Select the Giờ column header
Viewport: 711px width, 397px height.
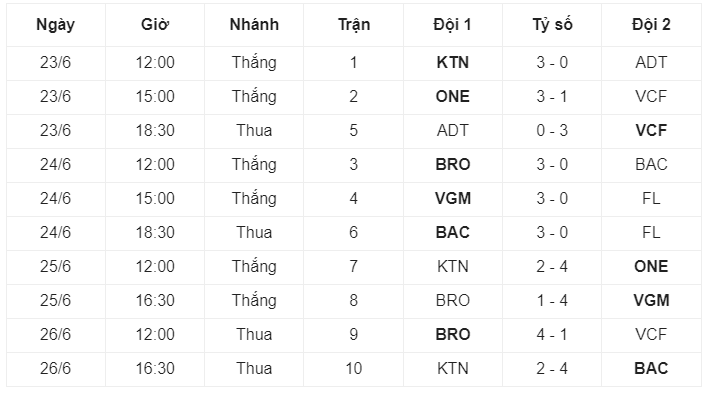(x=155, y=24)
